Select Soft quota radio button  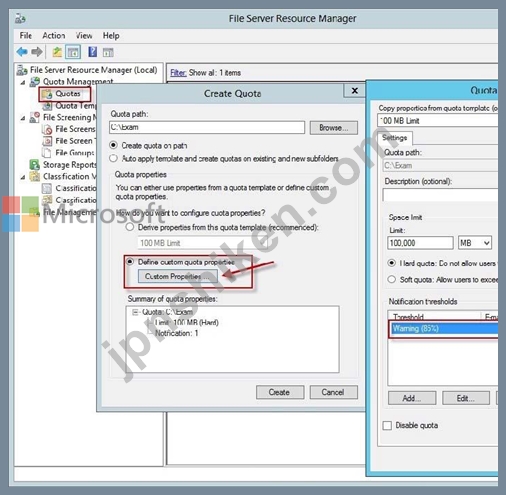pos(392,279)
